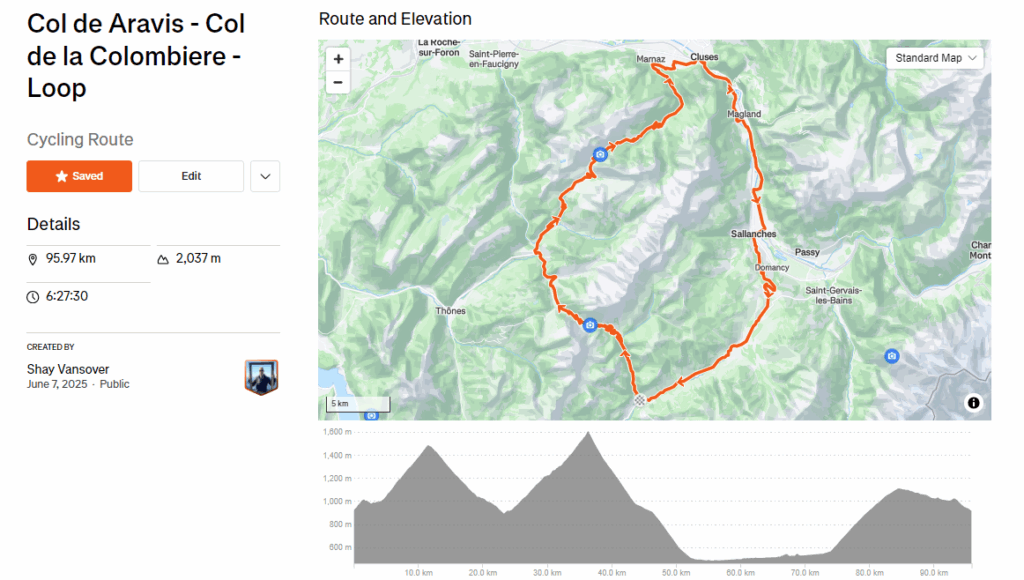Open photo marker on southern route segment

tap(590, 325)
